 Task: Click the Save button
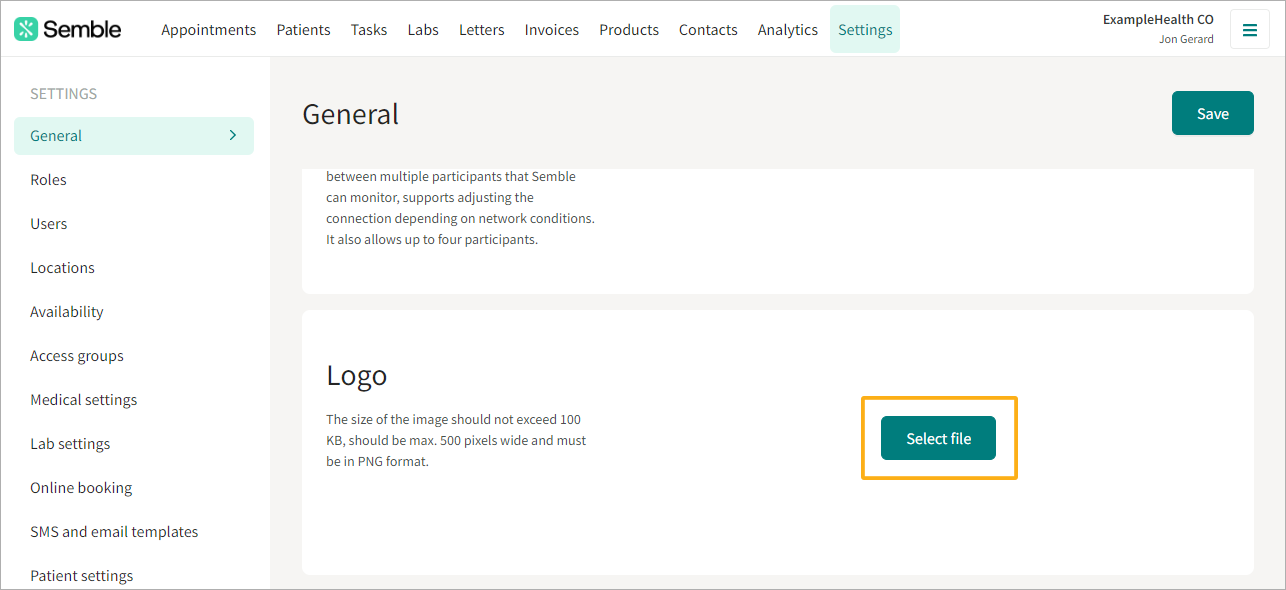coord(1213,113)
